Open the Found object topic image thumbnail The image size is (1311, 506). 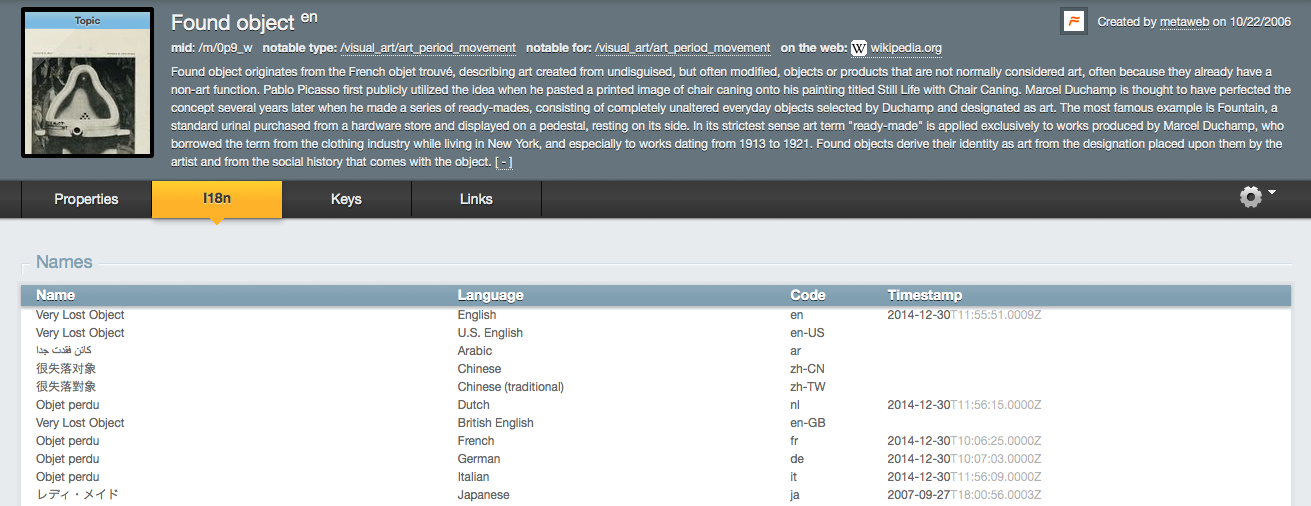(87, 82)
